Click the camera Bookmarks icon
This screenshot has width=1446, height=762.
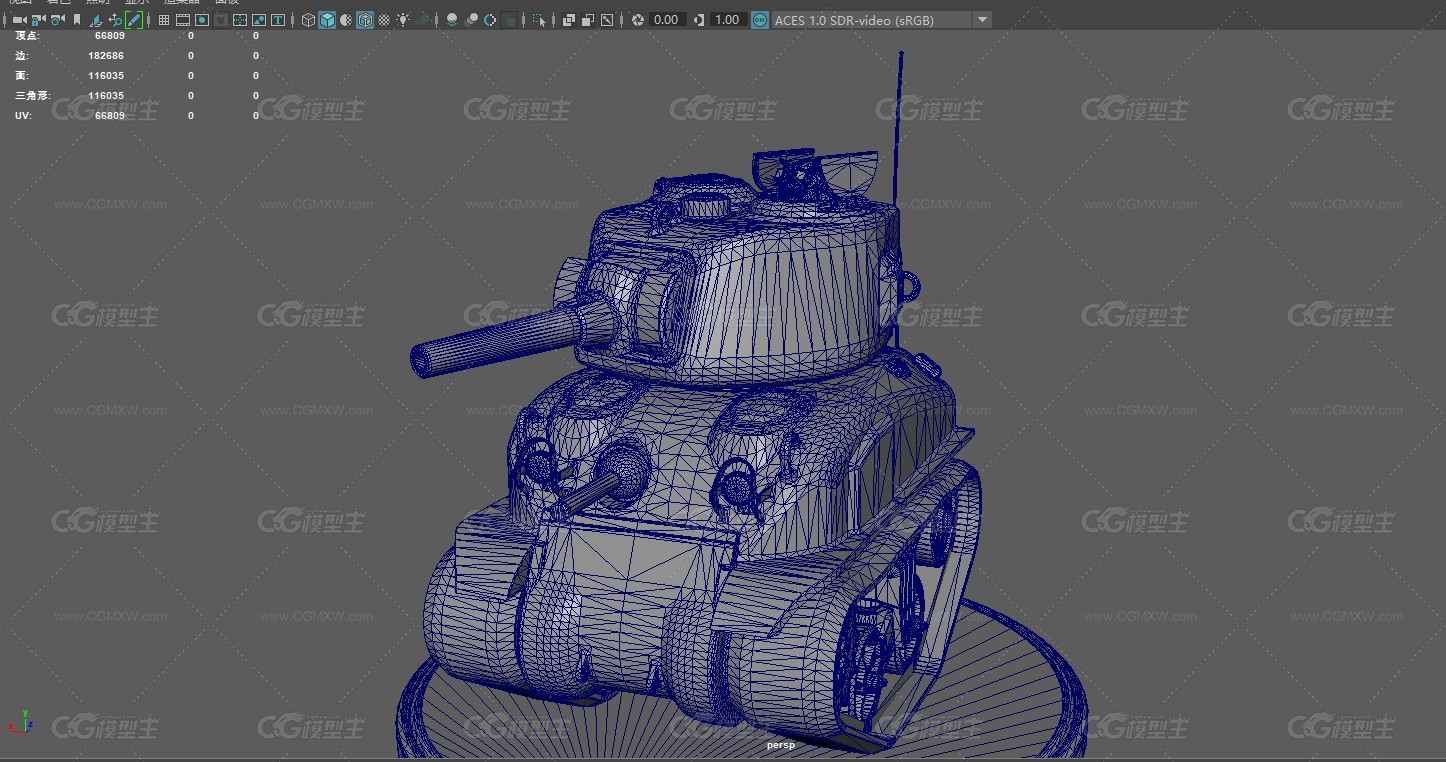tap(77, 20)
